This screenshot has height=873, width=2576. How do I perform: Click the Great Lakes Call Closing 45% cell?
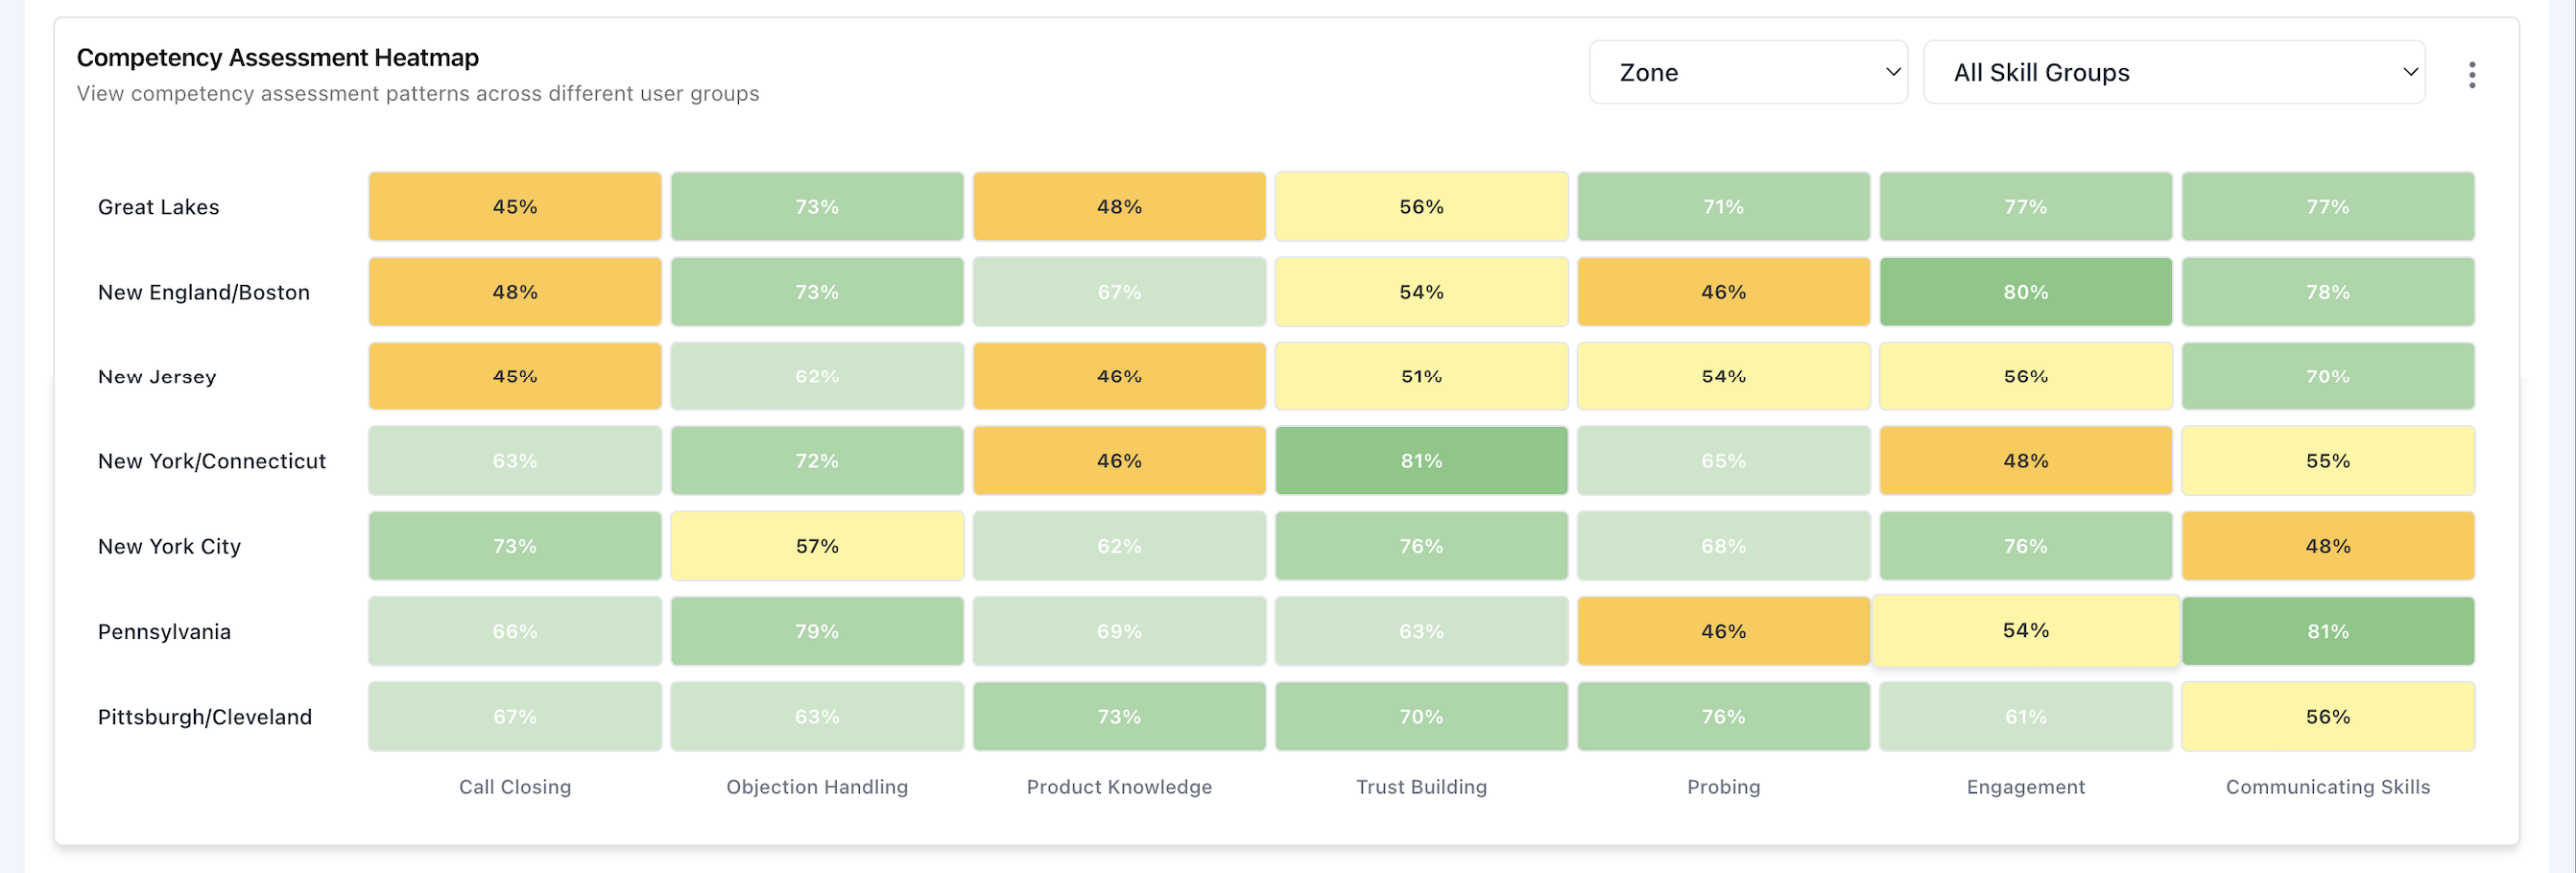point(514,207)
